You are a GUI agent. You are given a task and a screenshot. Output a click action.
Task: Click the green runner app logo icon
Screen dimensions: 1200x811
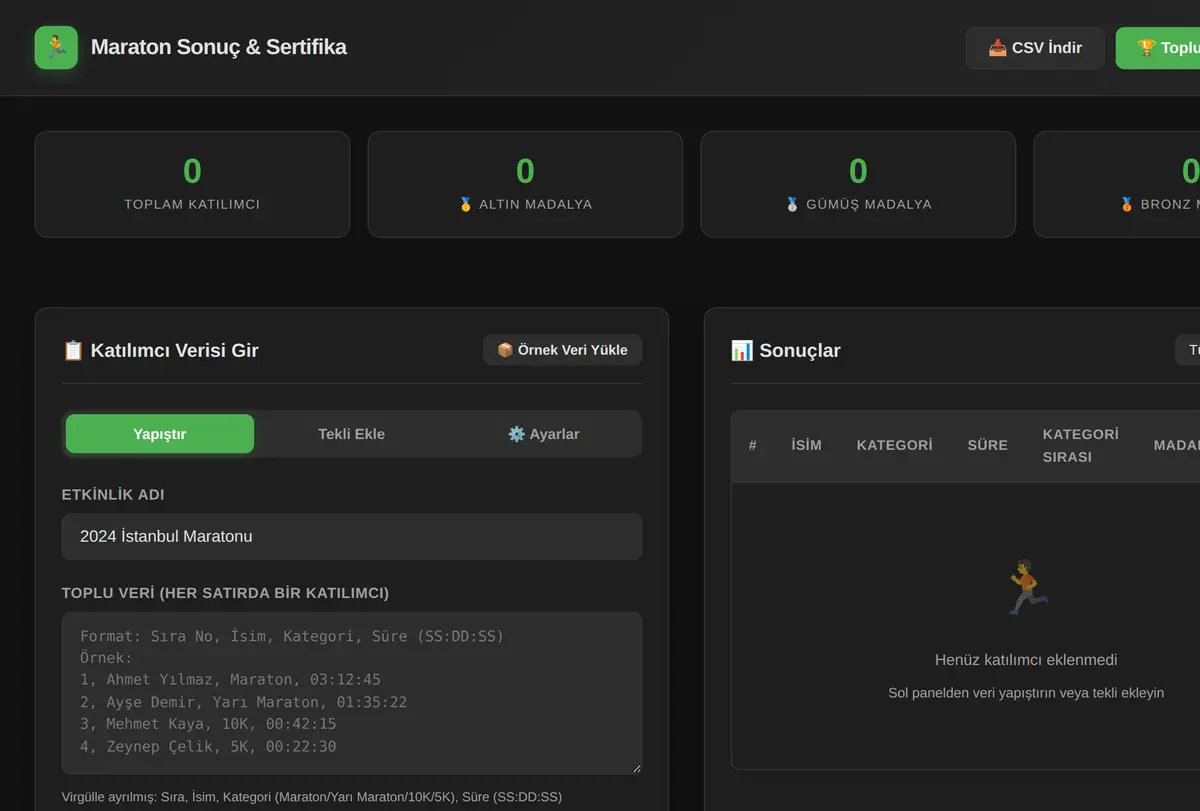(56, 48)
